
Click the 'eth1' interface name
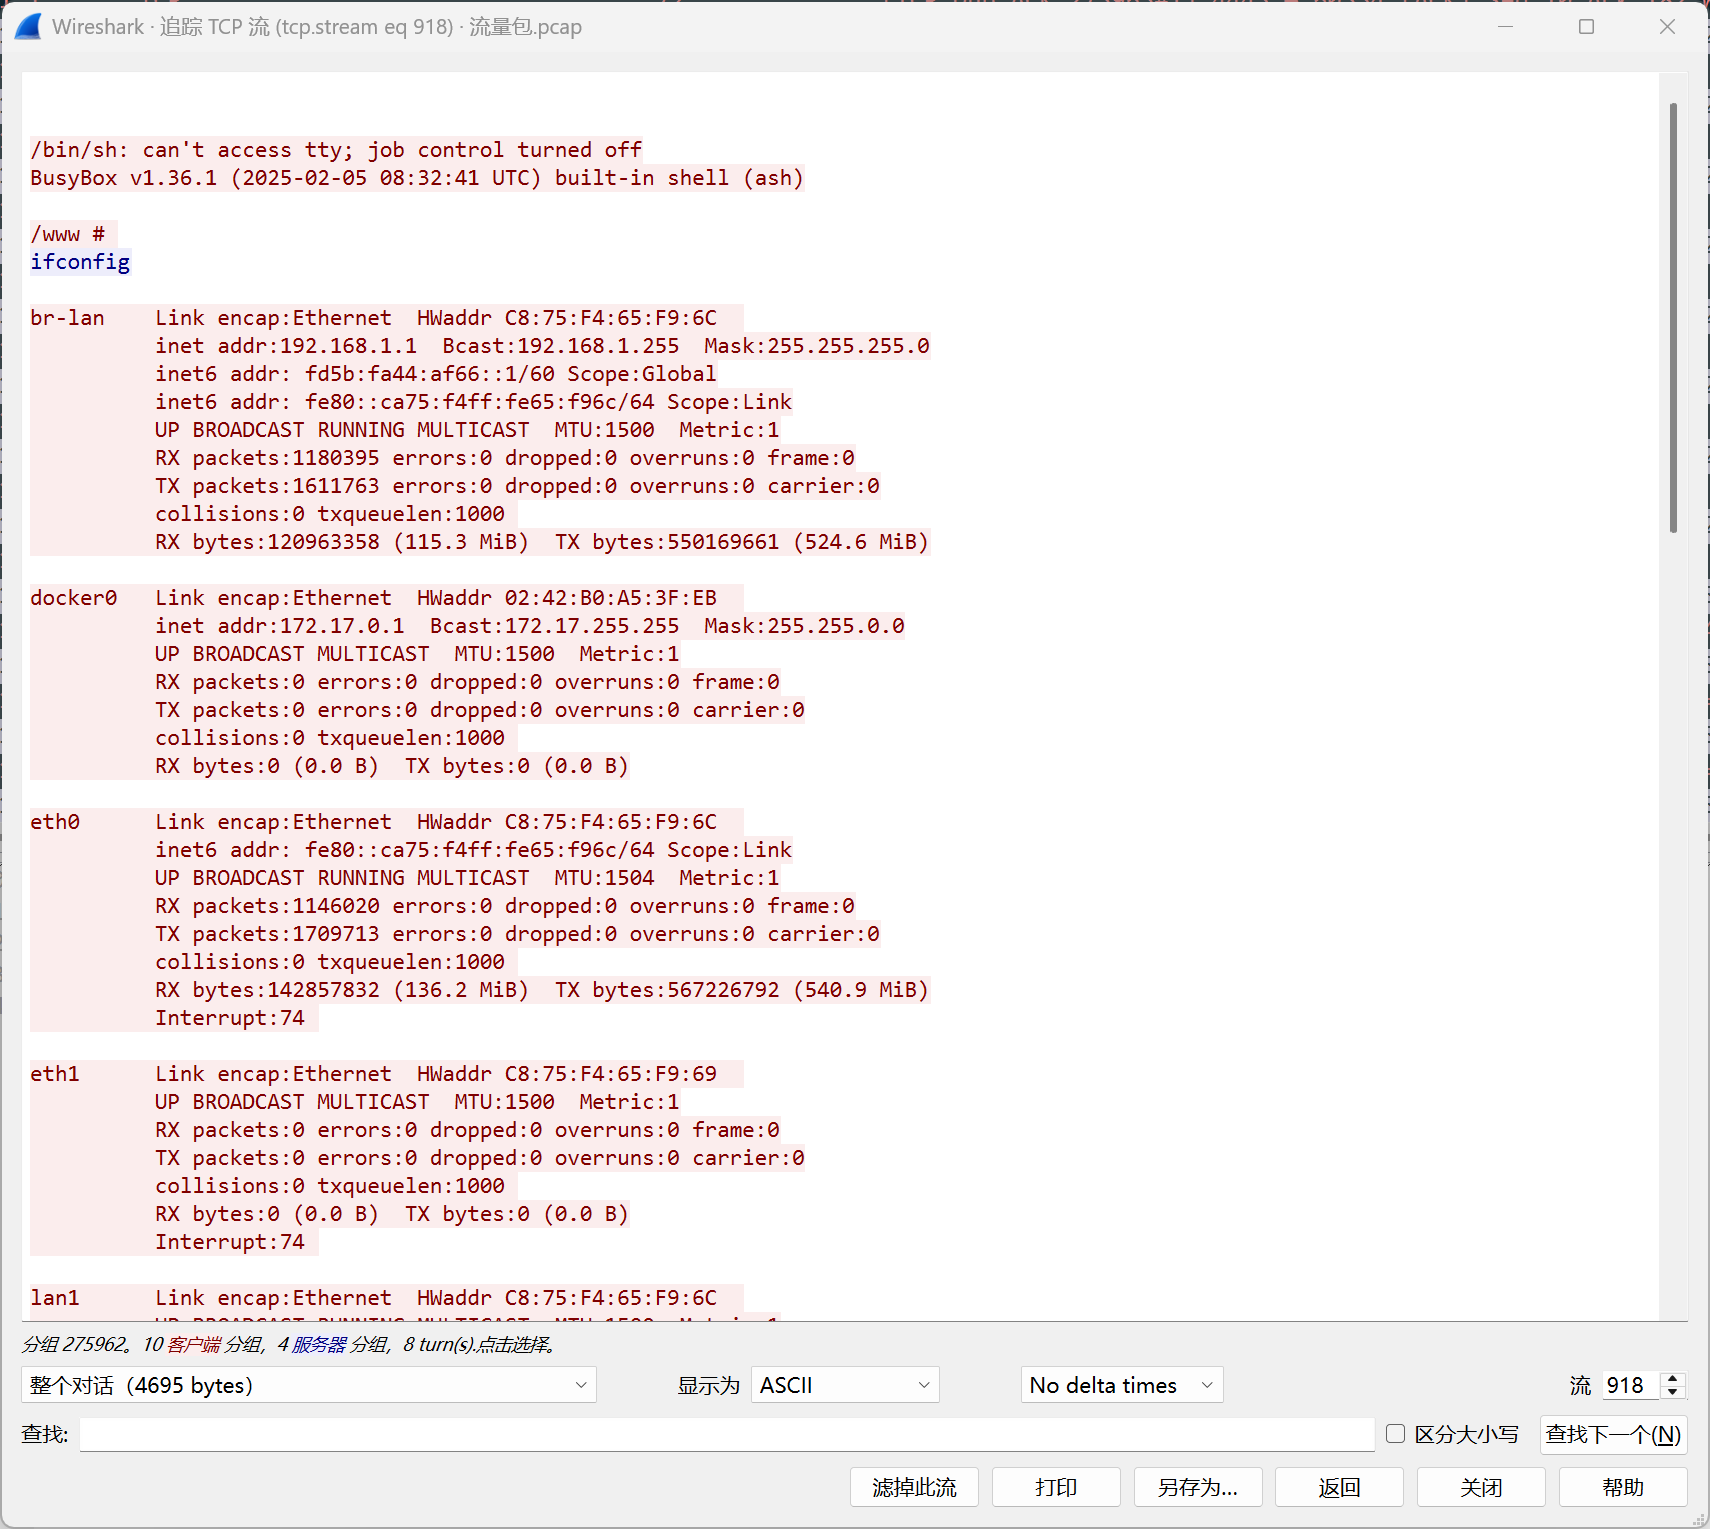click(x=55, y=1074)
